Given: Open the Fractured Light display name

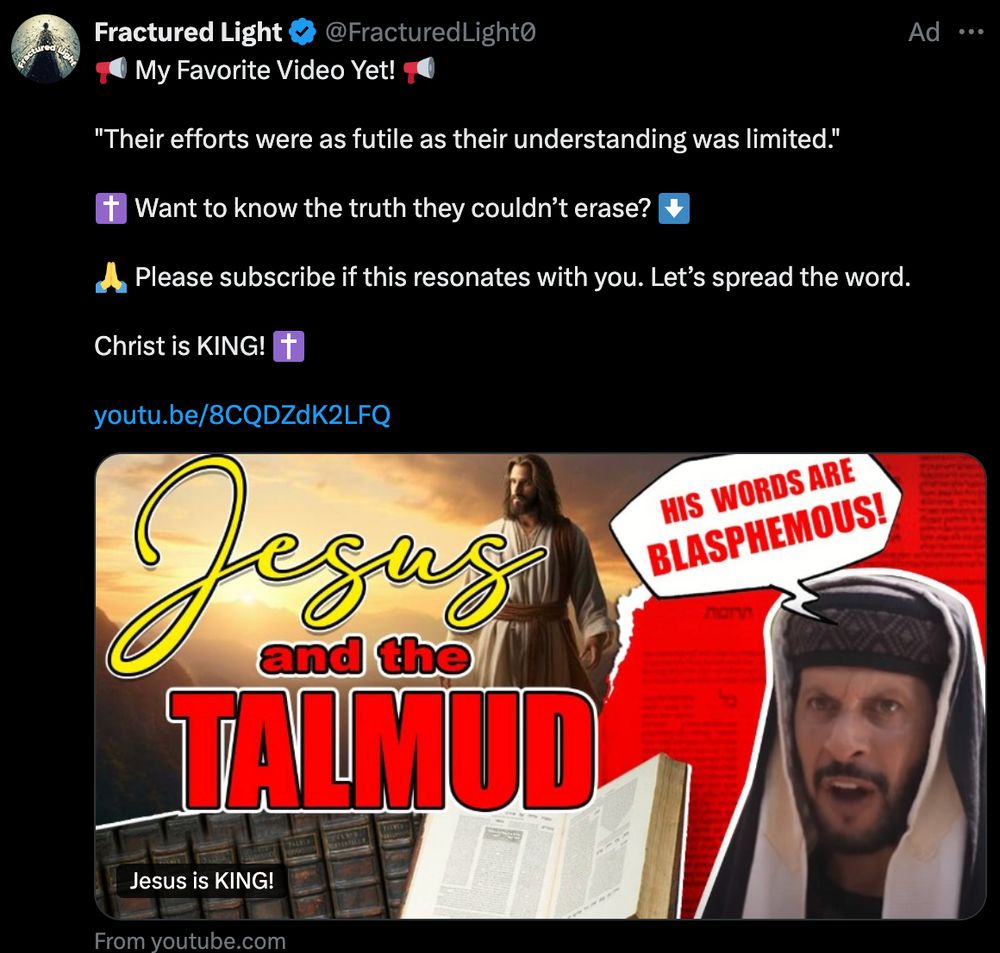Looking at the screenshot, I should (188, 32).
